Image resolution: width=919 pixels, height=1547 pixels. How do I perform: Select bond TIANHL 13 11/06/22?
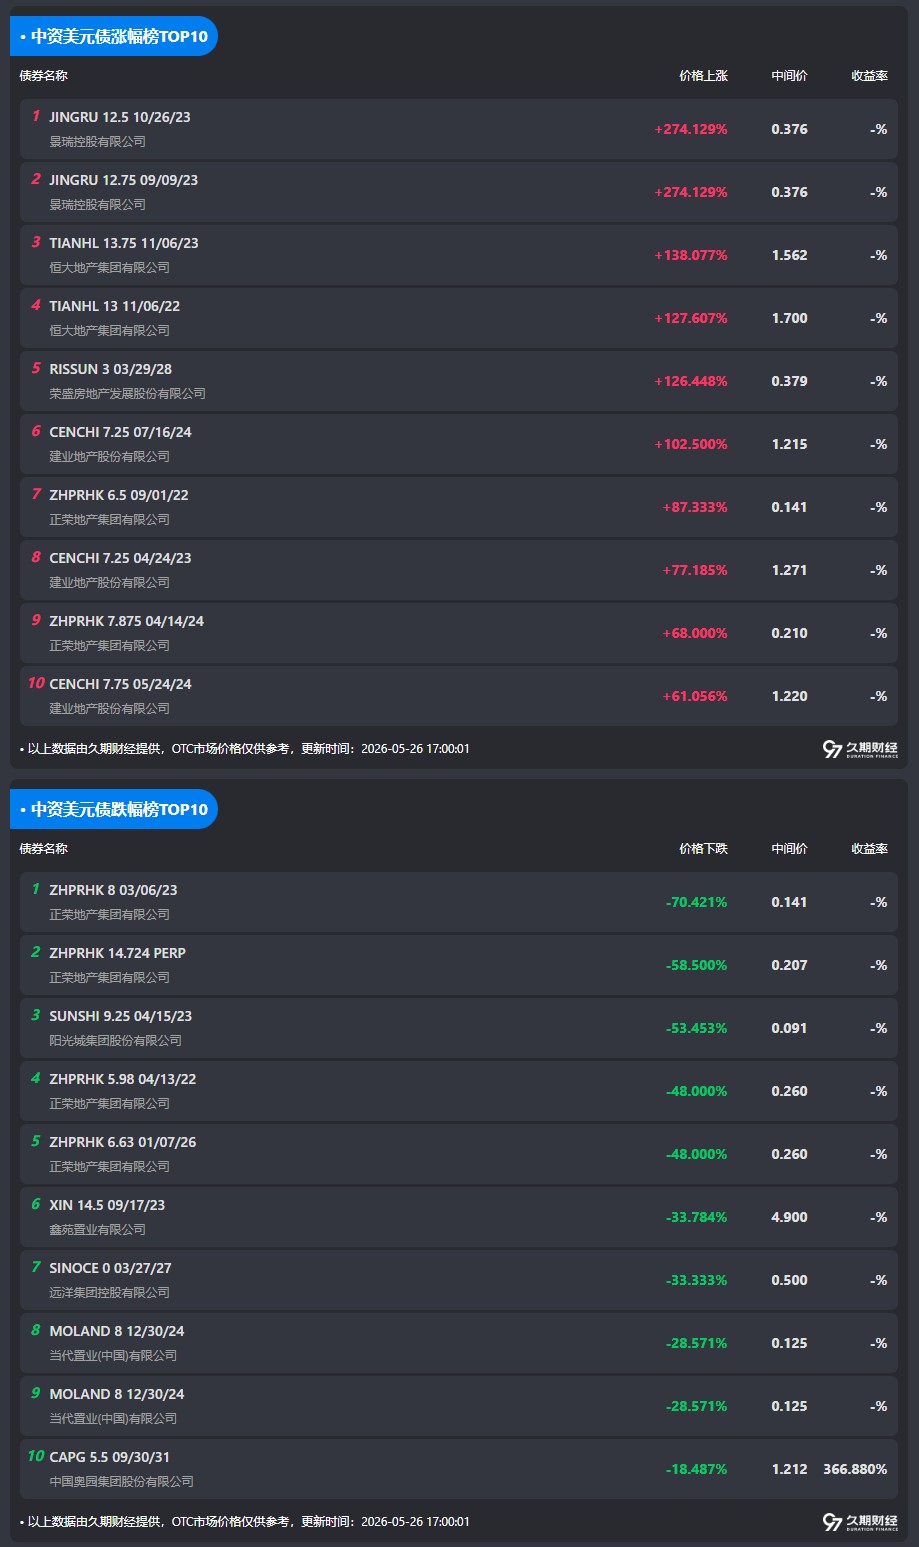point(115,306)
